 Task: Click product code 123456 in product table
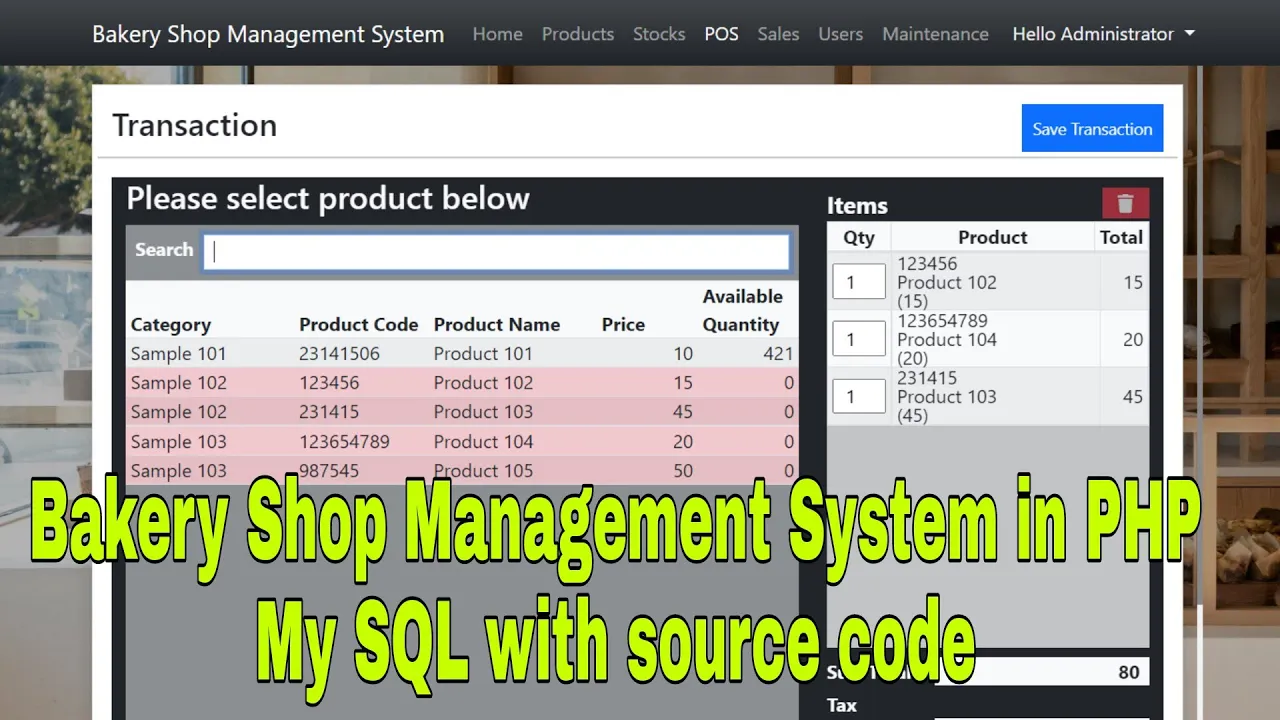tap(329, 382)
